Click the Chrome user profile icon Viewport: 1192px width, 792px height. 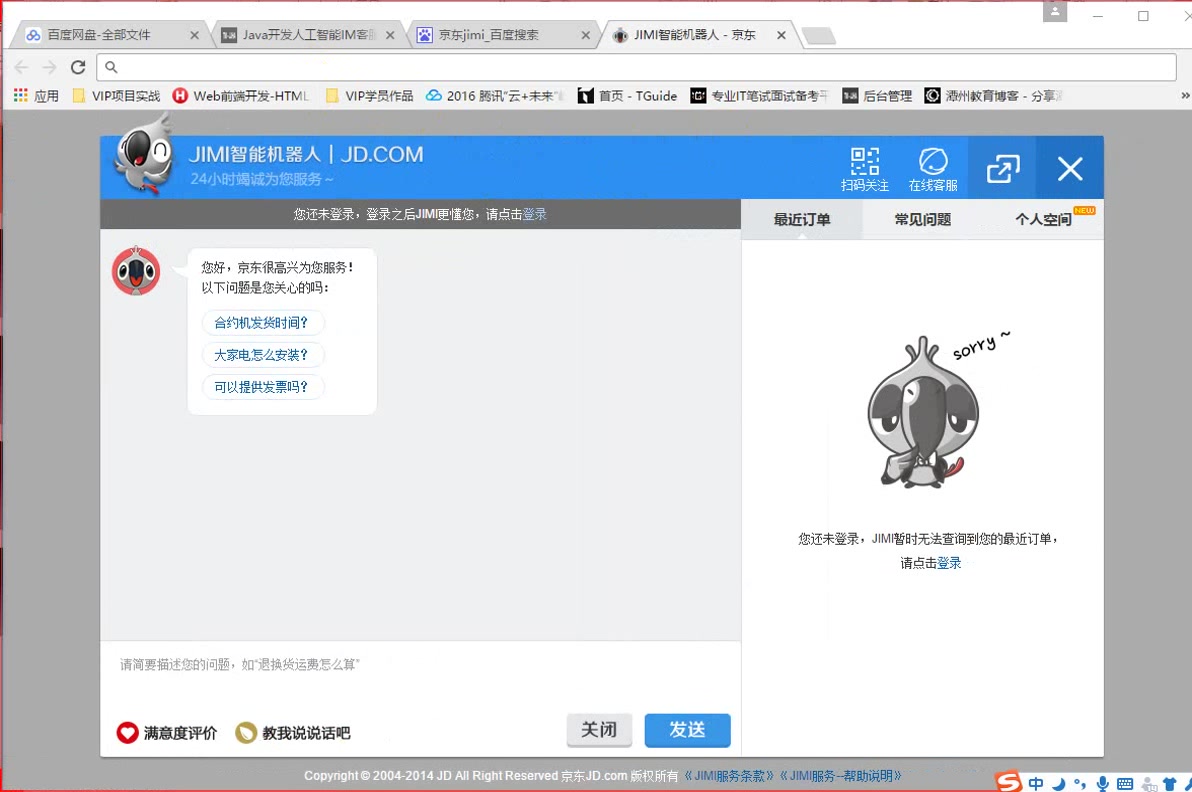click(1054, 11)
